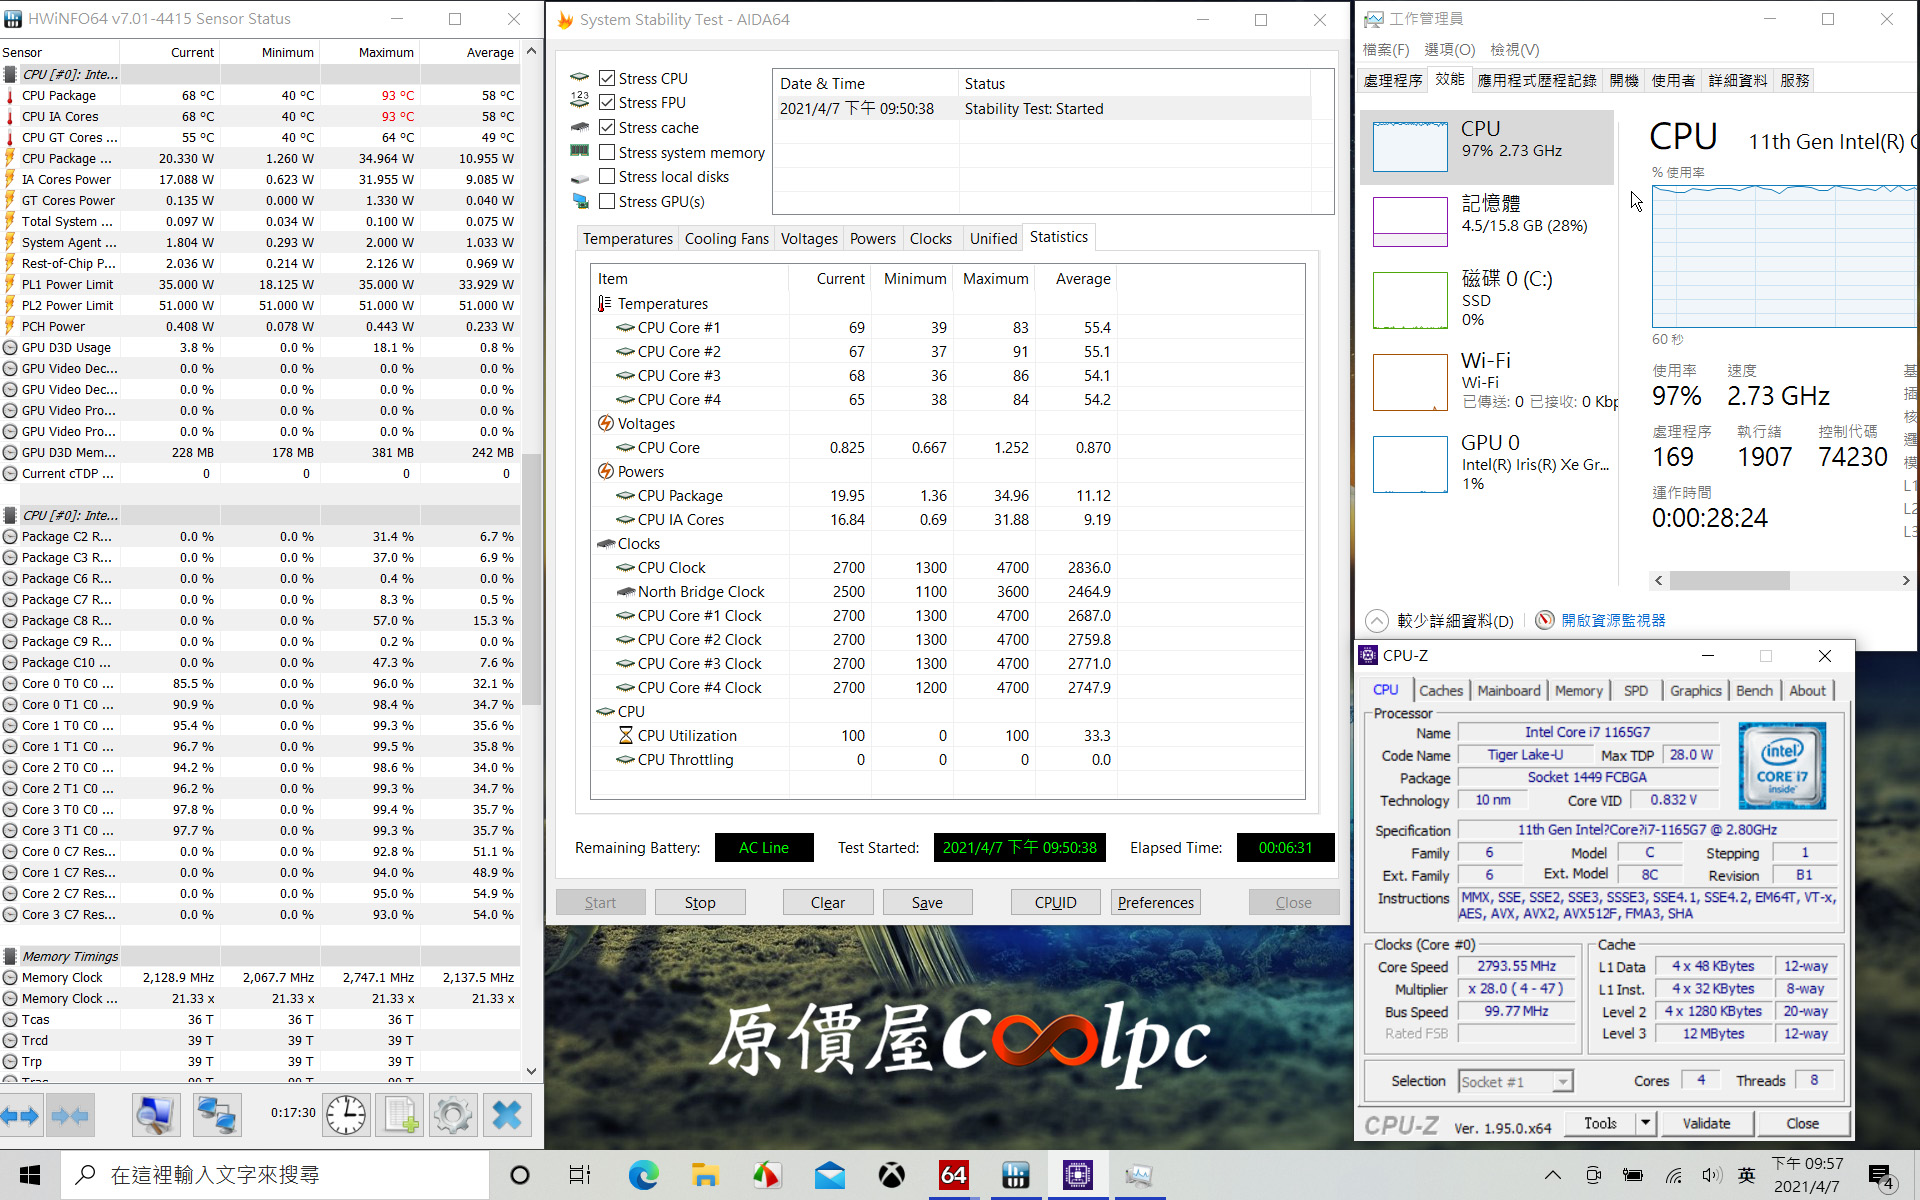Uncheck Stress FPU checkbox
This screenshot has height=1200, width=1920.
607,102
